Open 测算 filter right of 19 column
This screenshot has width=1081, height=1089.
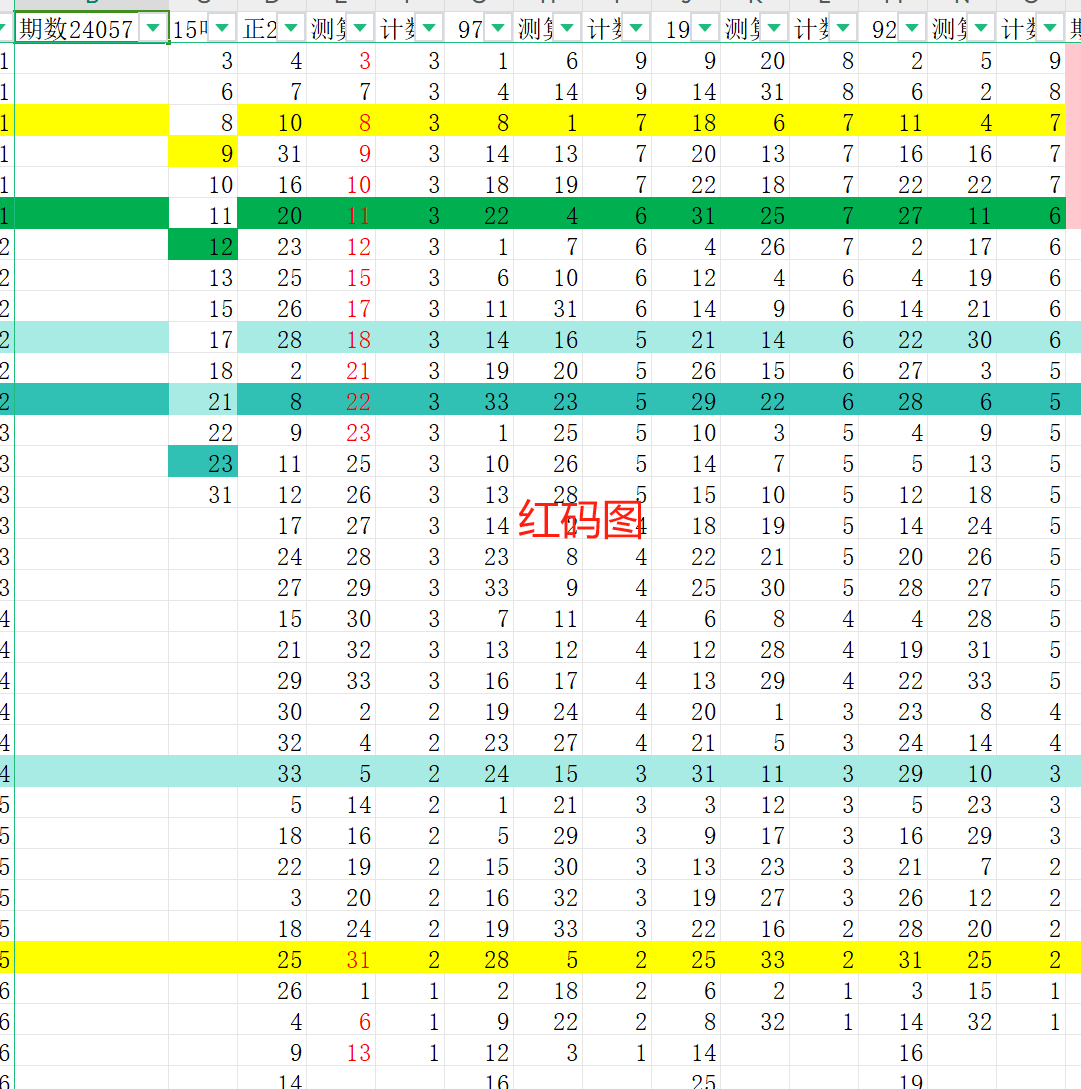[x=774, y=29]
